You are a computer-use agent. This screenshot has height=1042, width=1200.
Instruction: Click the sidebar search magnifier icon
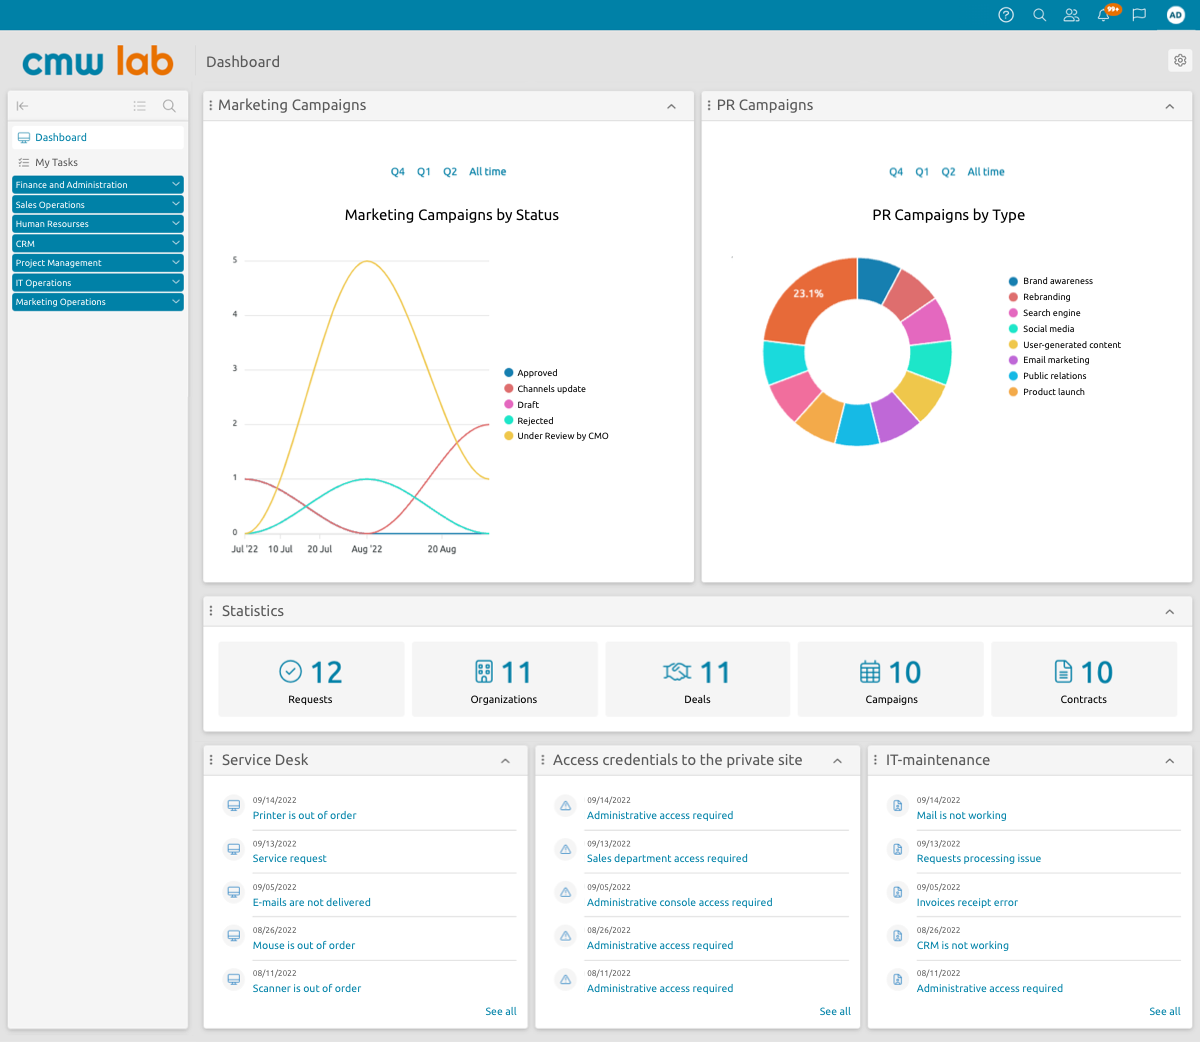[x=169, y=106]
